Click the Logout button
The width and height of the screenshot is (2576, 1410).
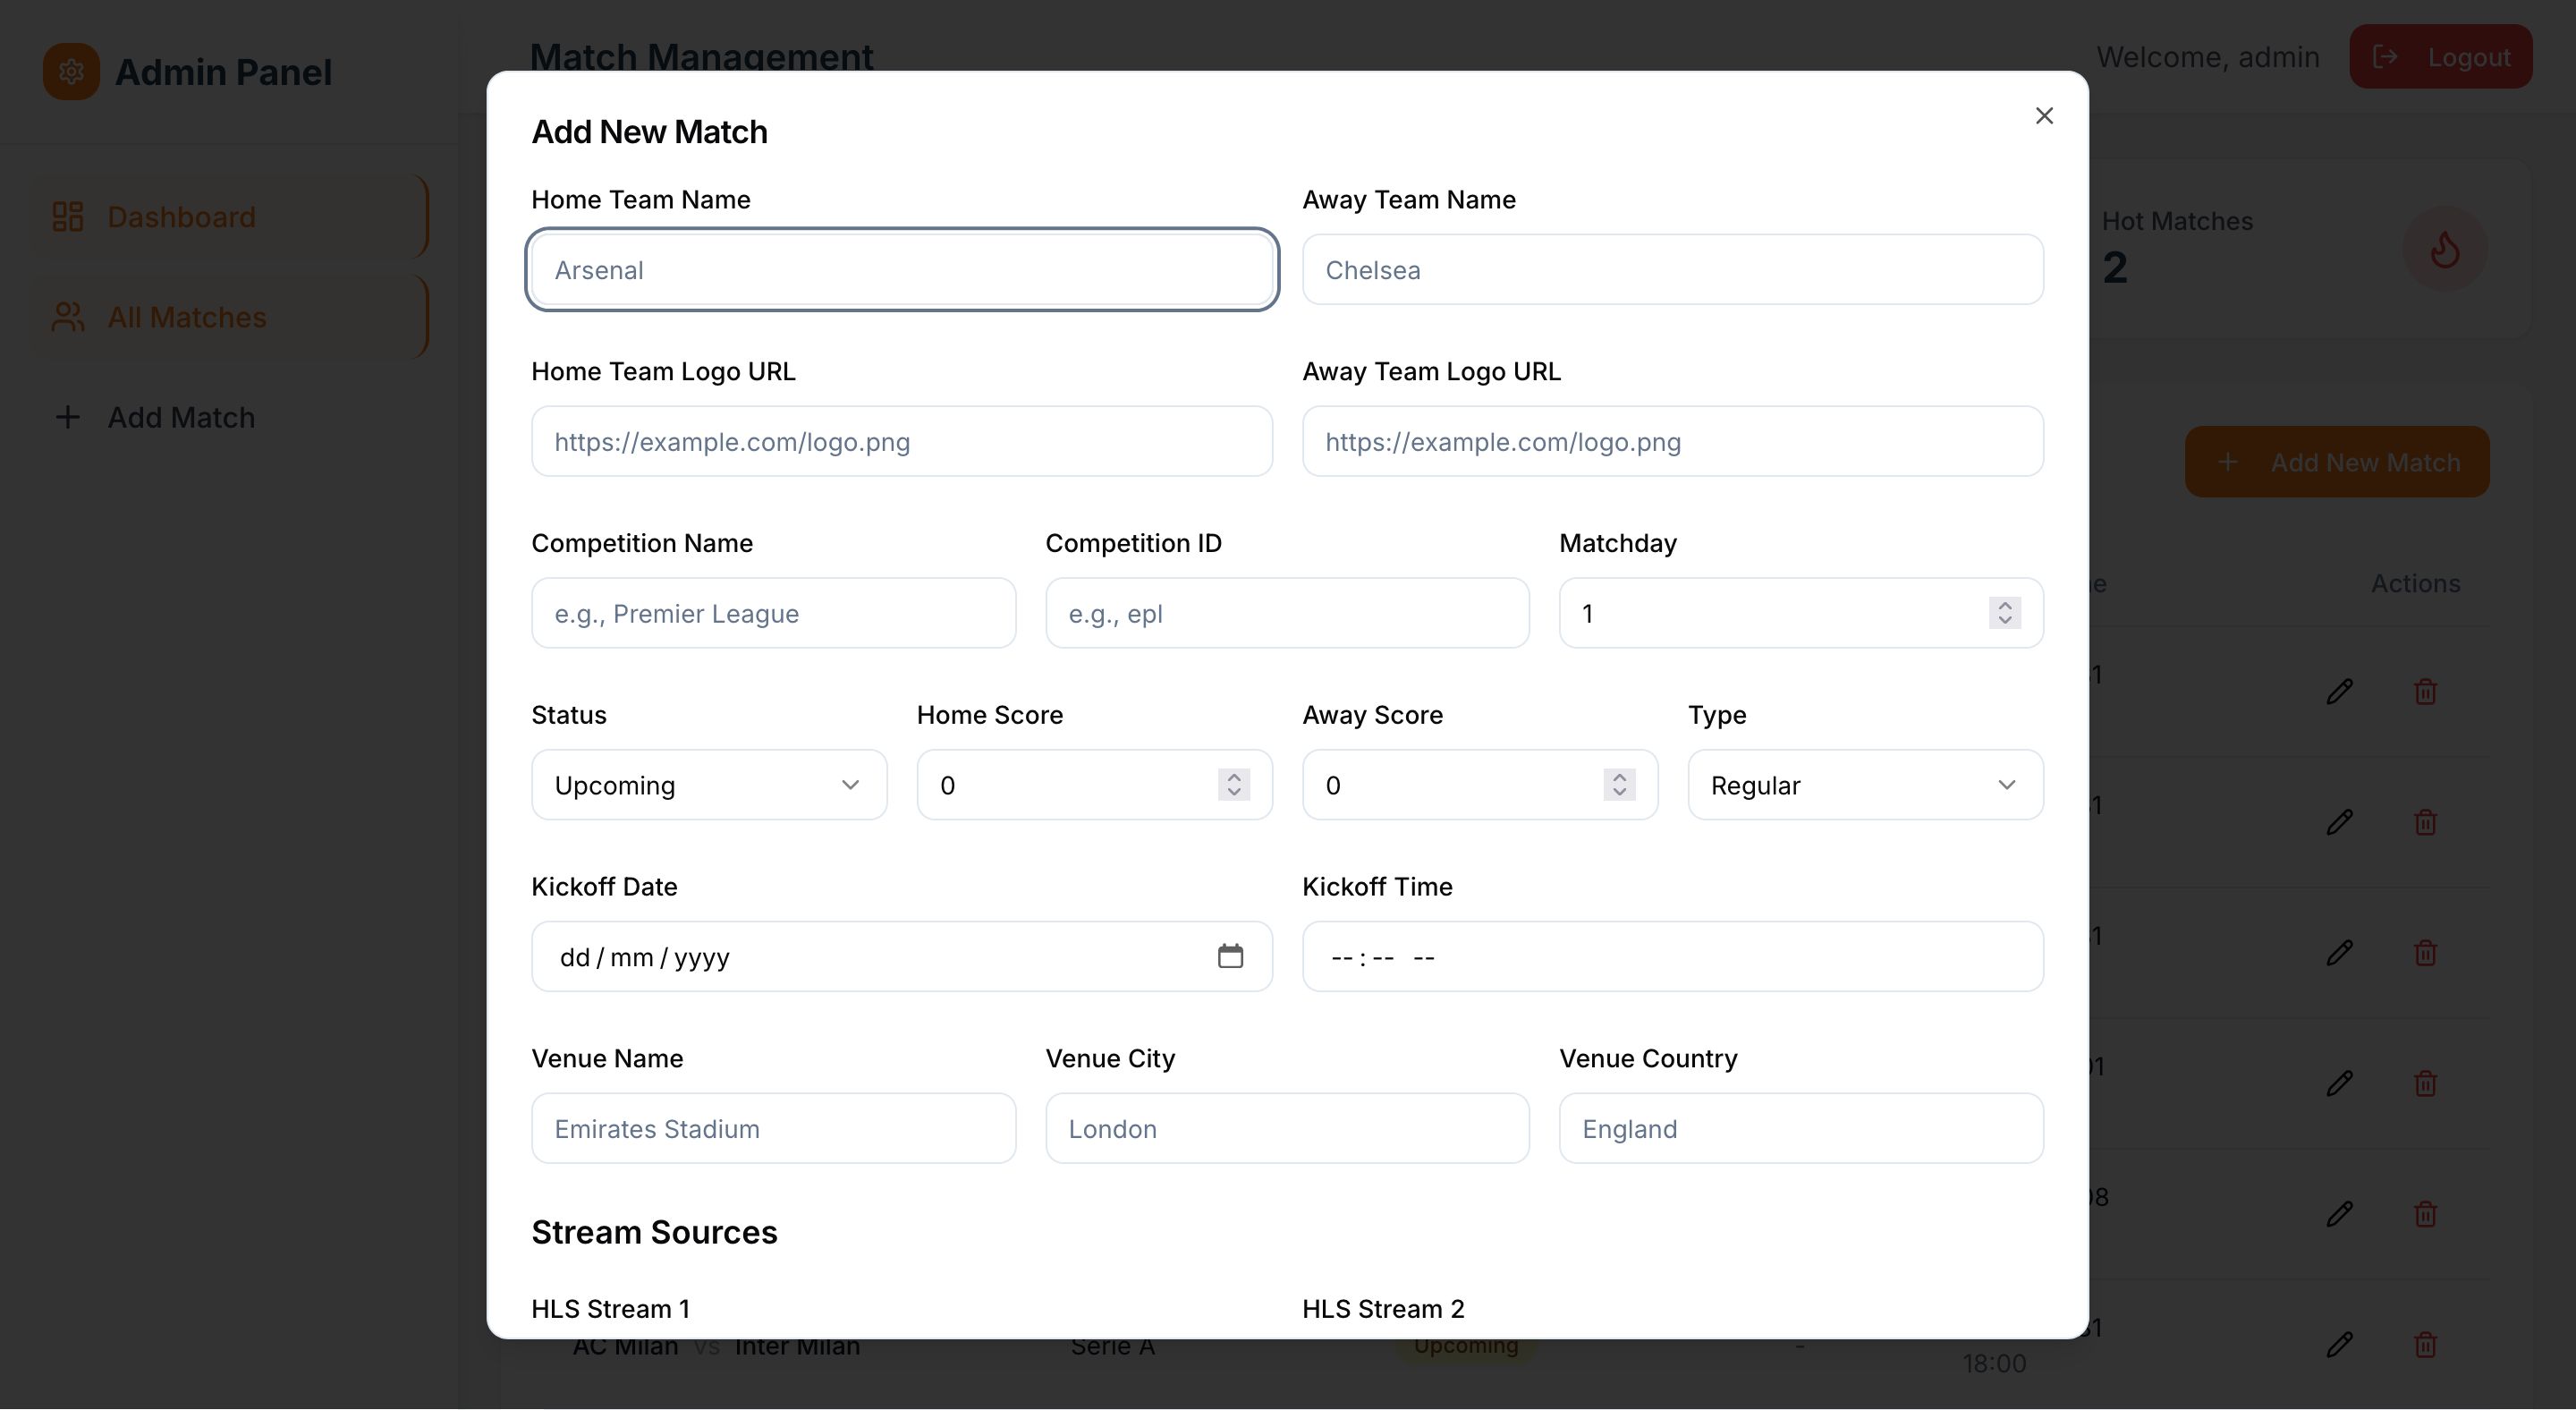(x=2440, y=57)
